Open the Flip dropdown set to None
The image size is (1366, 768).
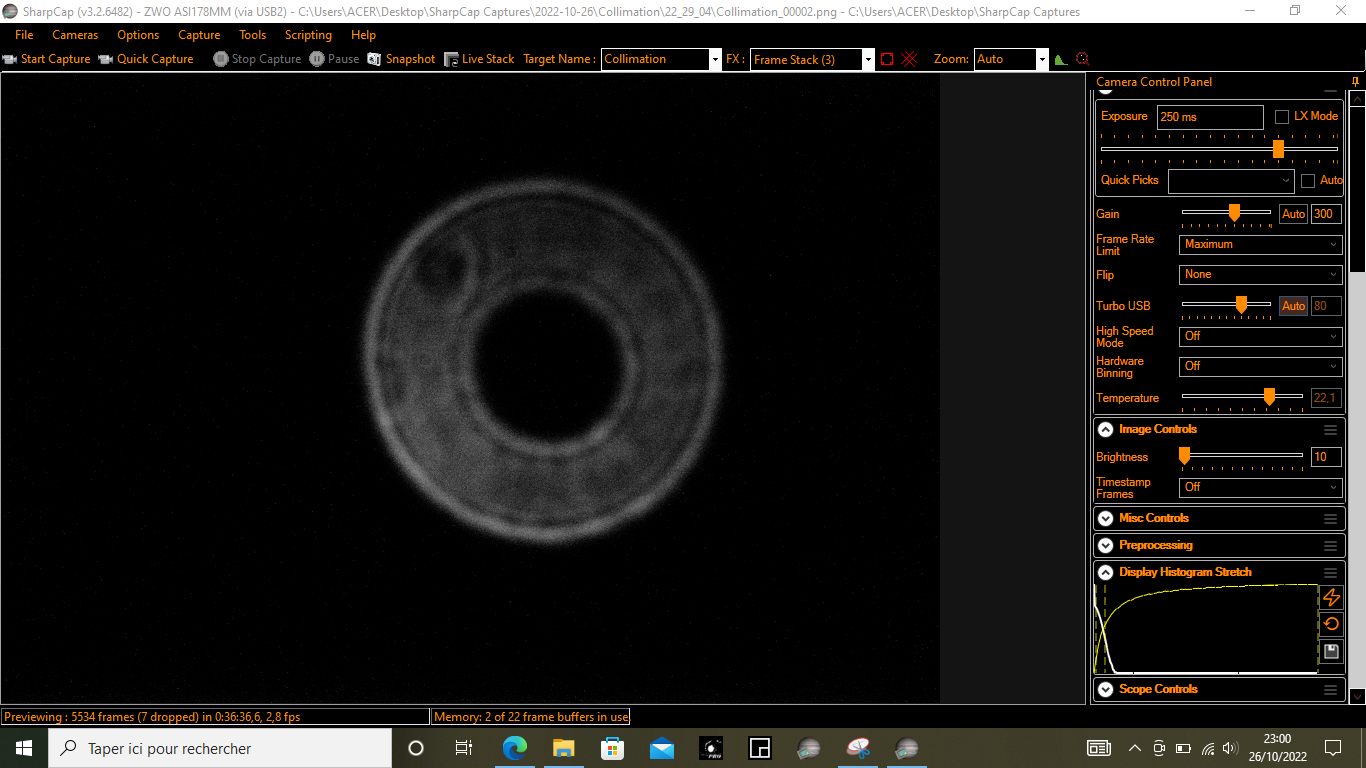click(1260, 274)
